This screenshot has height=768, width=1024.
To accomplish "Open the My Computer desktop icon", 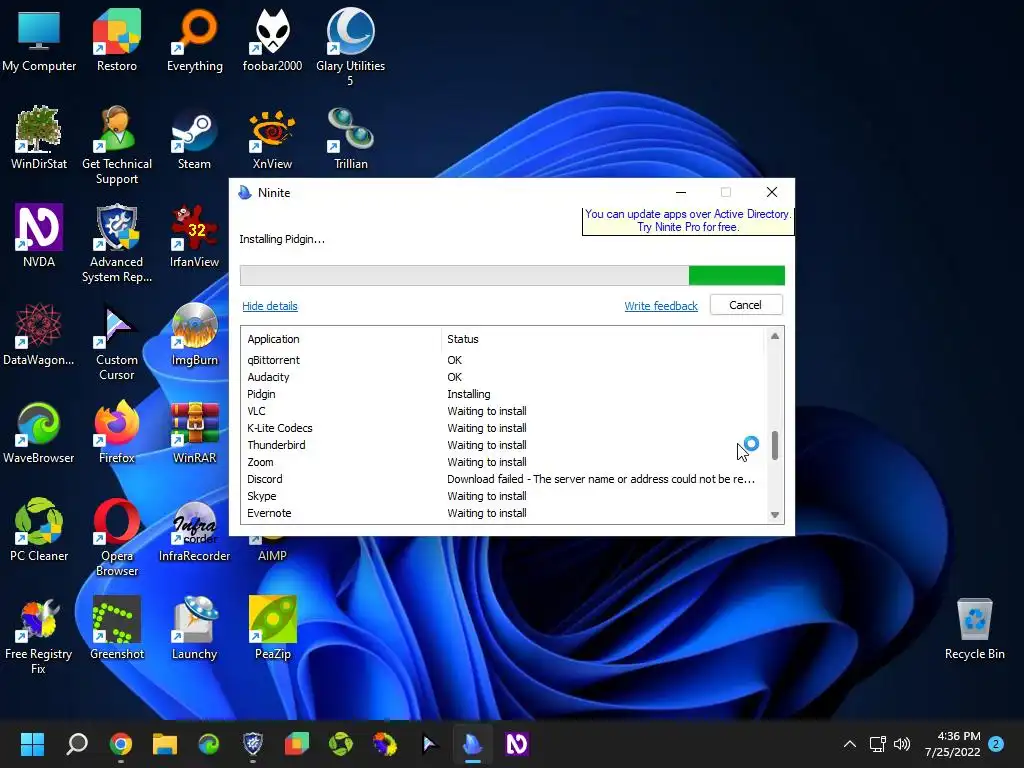I will tap(39, 40).
